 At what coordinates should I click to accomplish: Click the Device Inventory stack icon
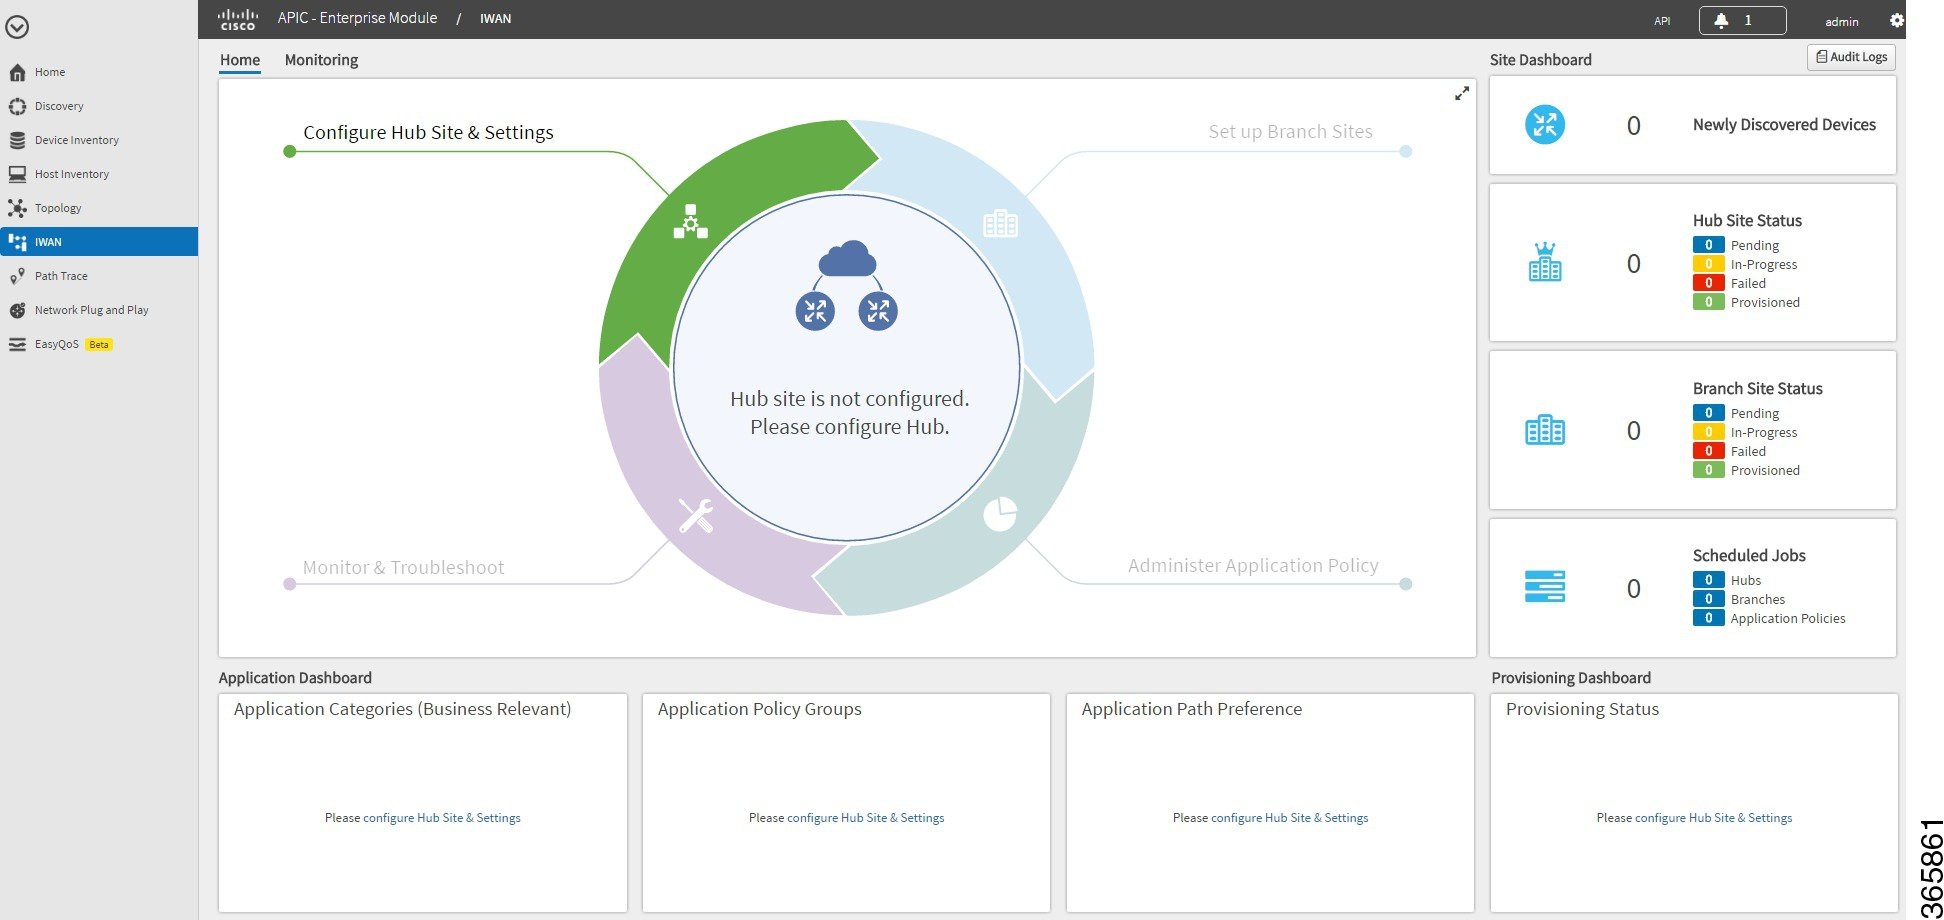tap(17, 140)
